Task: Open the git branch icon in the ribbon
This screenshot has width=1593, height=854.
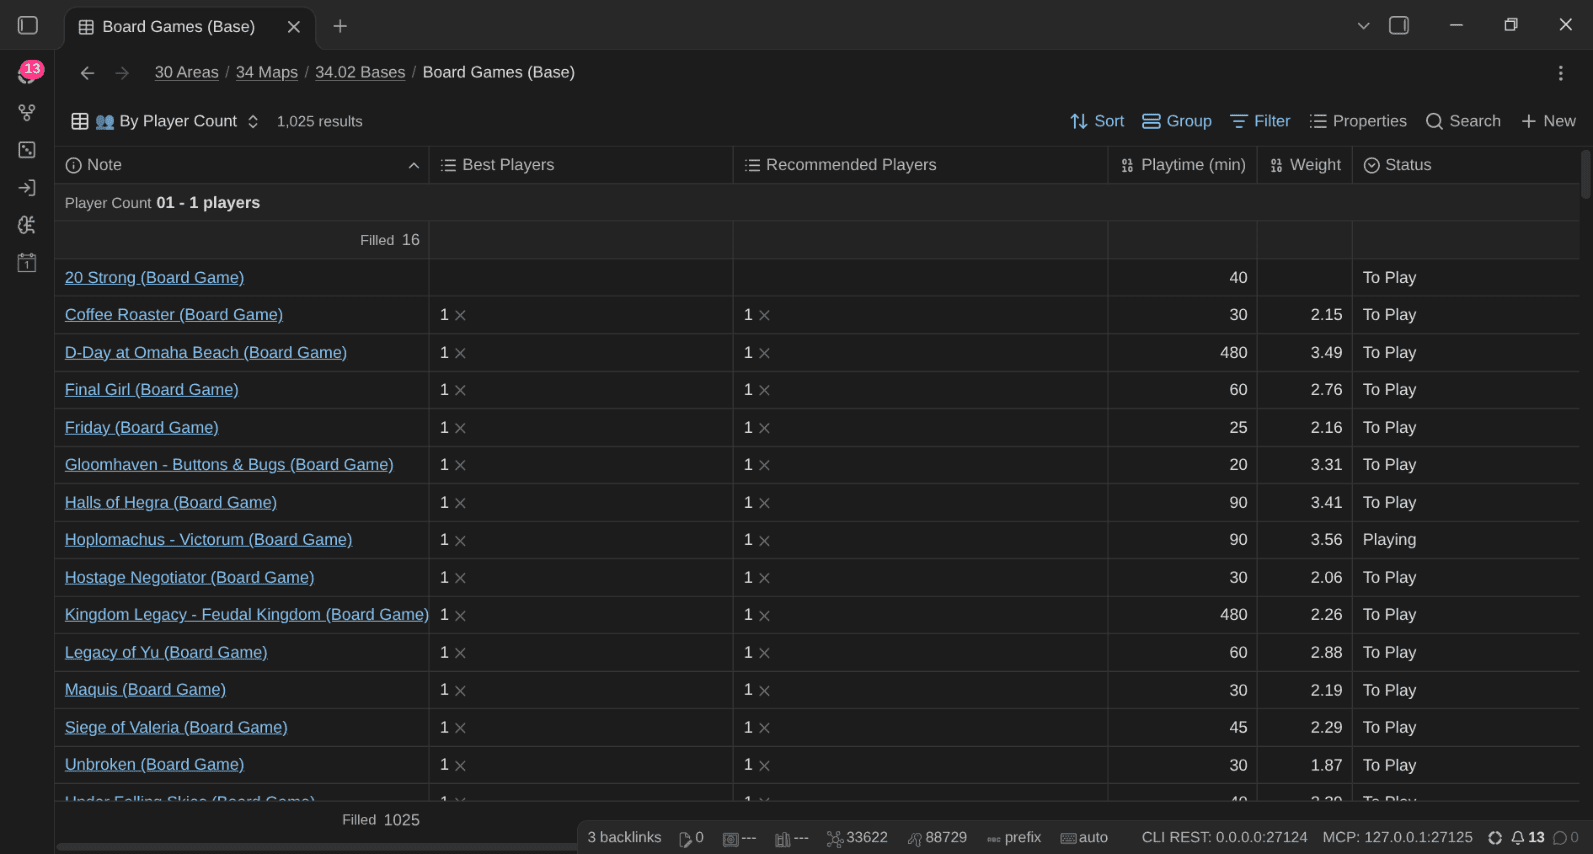Action: point(27,112)
